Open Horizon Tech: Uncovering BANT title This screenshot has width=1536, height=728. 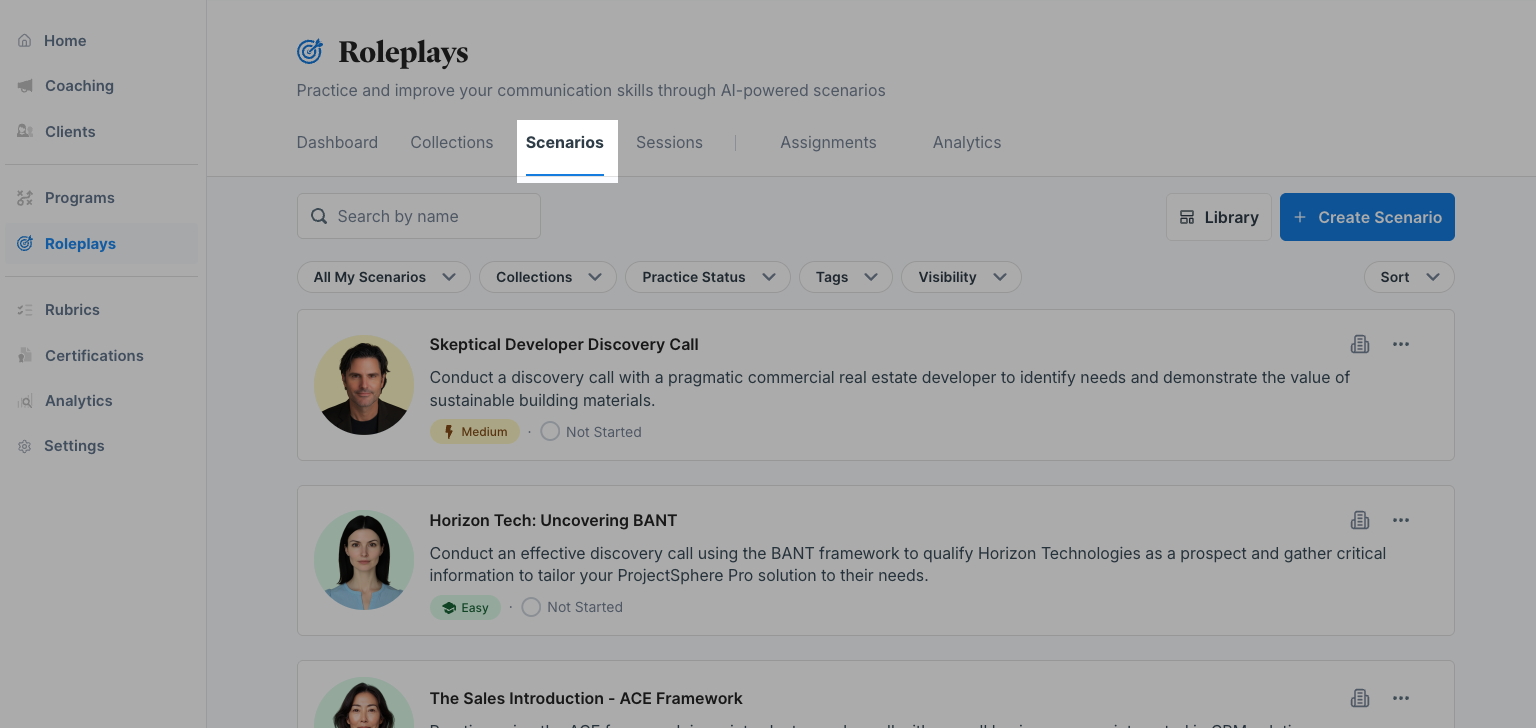(x=553, y=520)
